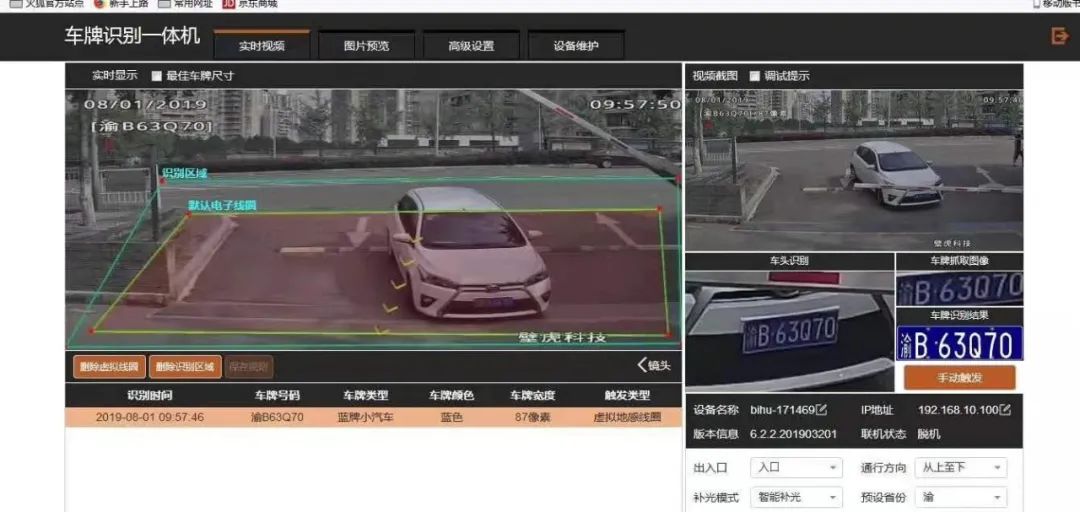This screenshot has height=512, width=1080.
Task: Toggle 调试提示 checkbox
Action: click(754, 76)
